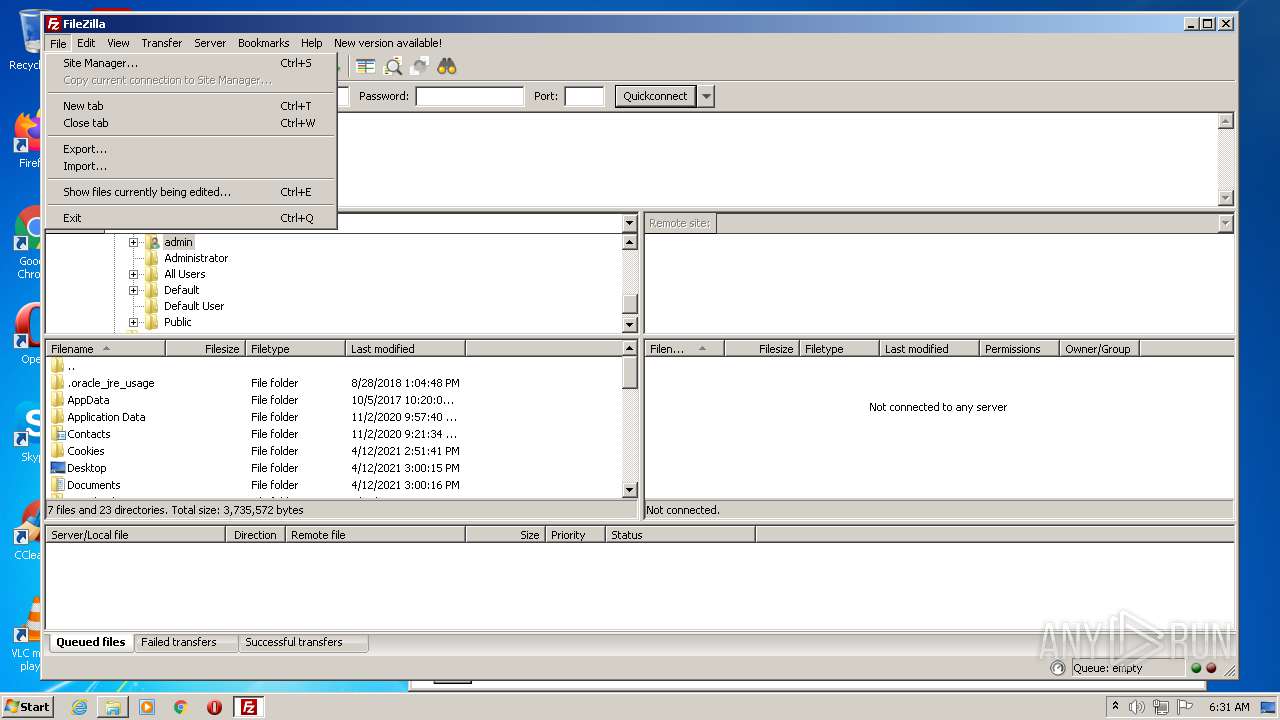Click the green activity indicator light

[1196, 668]
